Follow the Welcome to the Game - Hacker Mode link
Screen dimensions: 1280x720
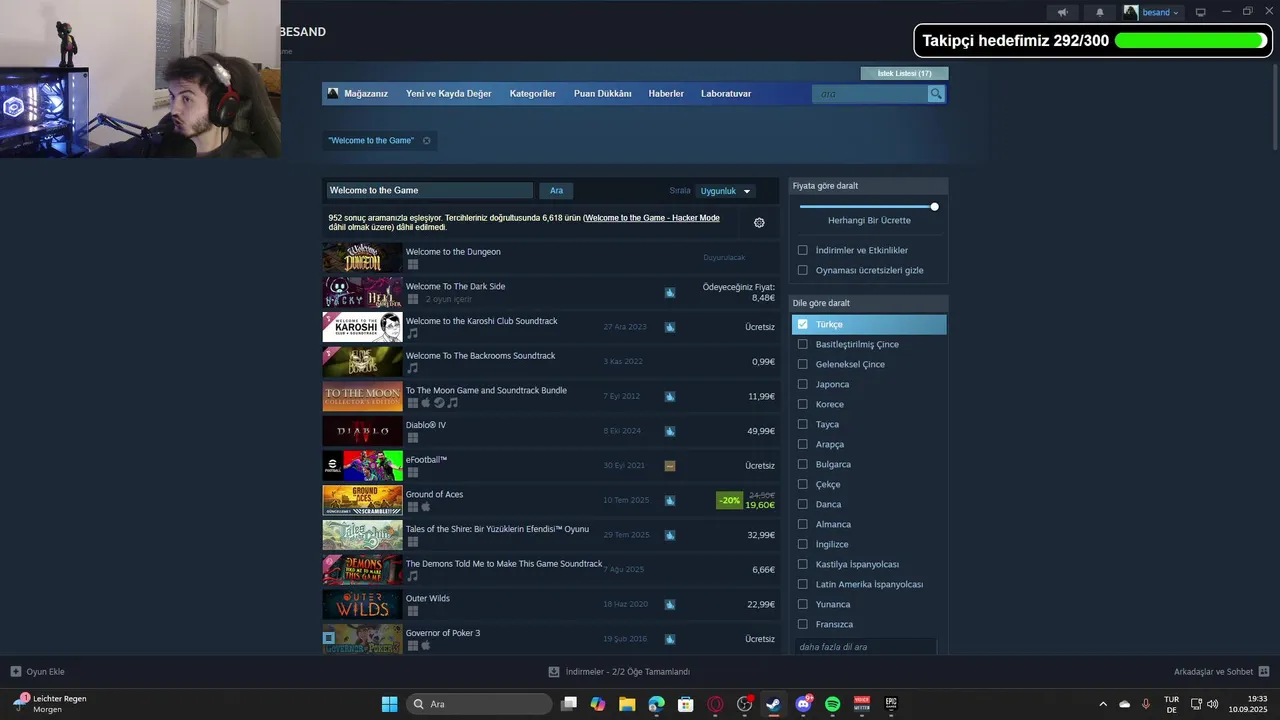652,218
